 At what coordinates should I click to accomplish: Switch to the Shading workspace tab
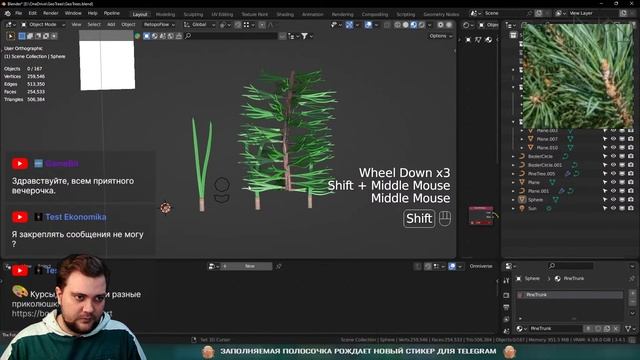[285, 14]
